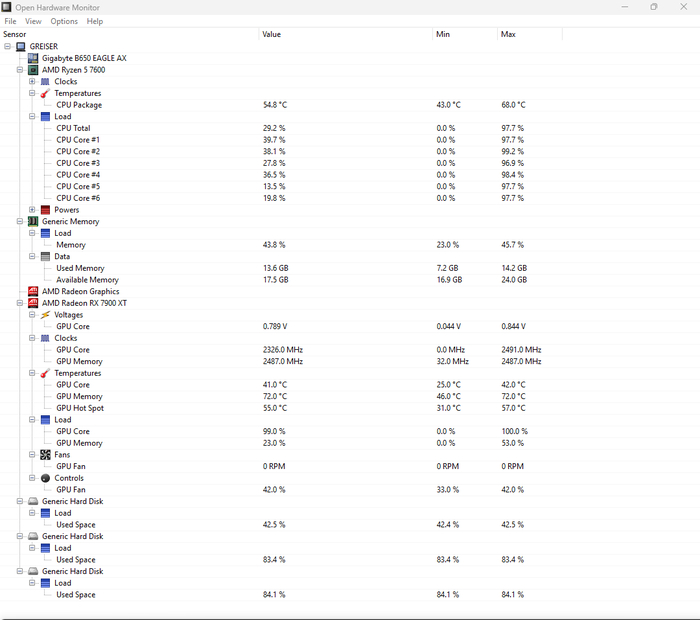Collapse the Controls node
The height and width of the screenshot is (620, 700).
pyautogui.click(x=32, y=478)
